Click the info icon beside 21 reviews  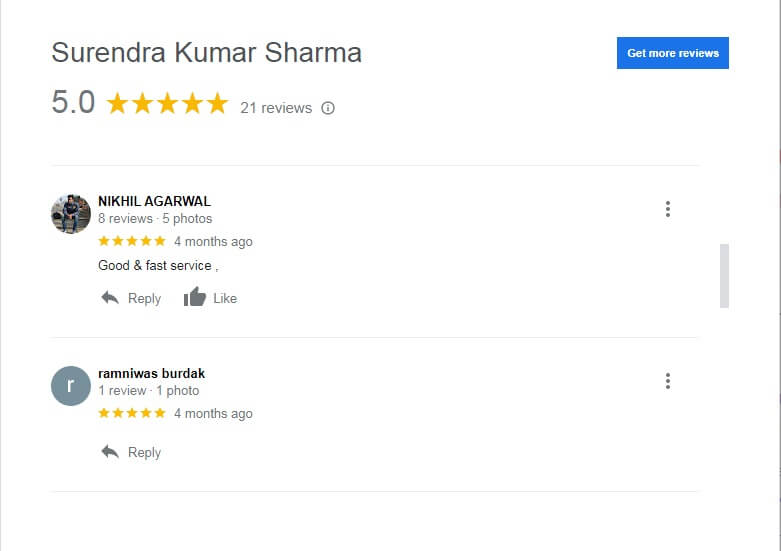pyautogui.click(x=328, y=108)
